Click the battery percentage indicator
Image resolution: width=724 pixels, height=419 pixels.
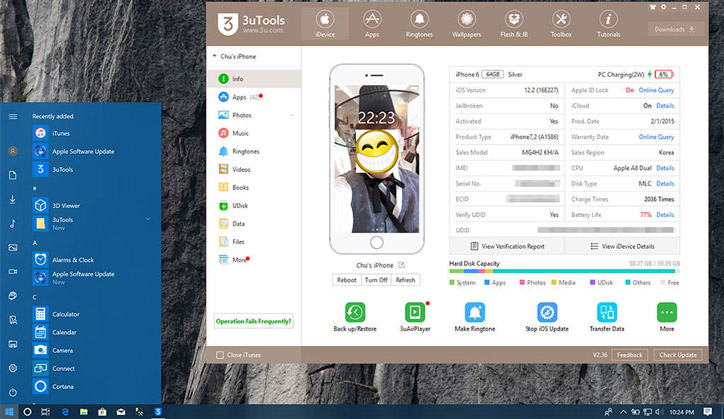point(664,74)
